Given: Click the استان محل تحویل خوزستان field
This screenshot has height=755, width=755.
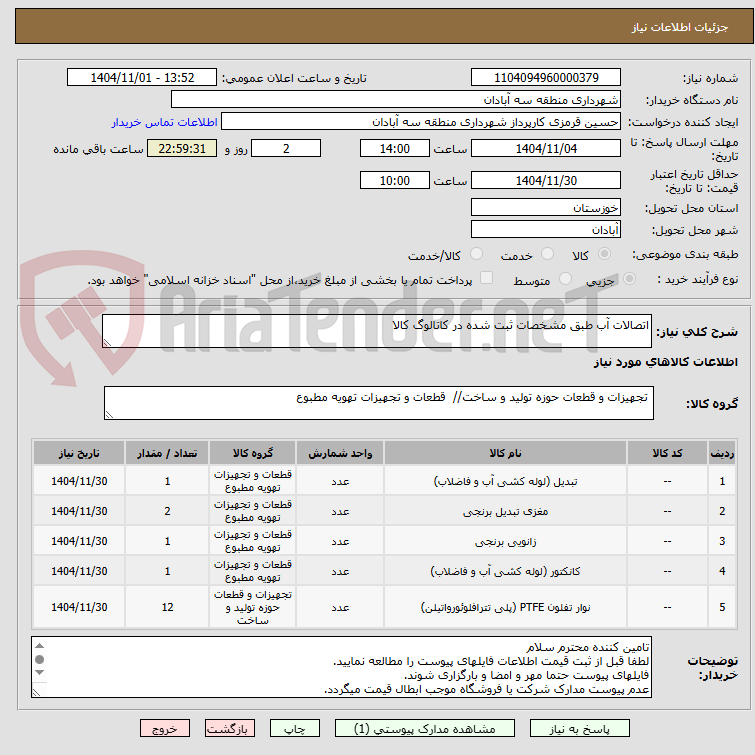Looking at the screenshot, I should 546,208.
